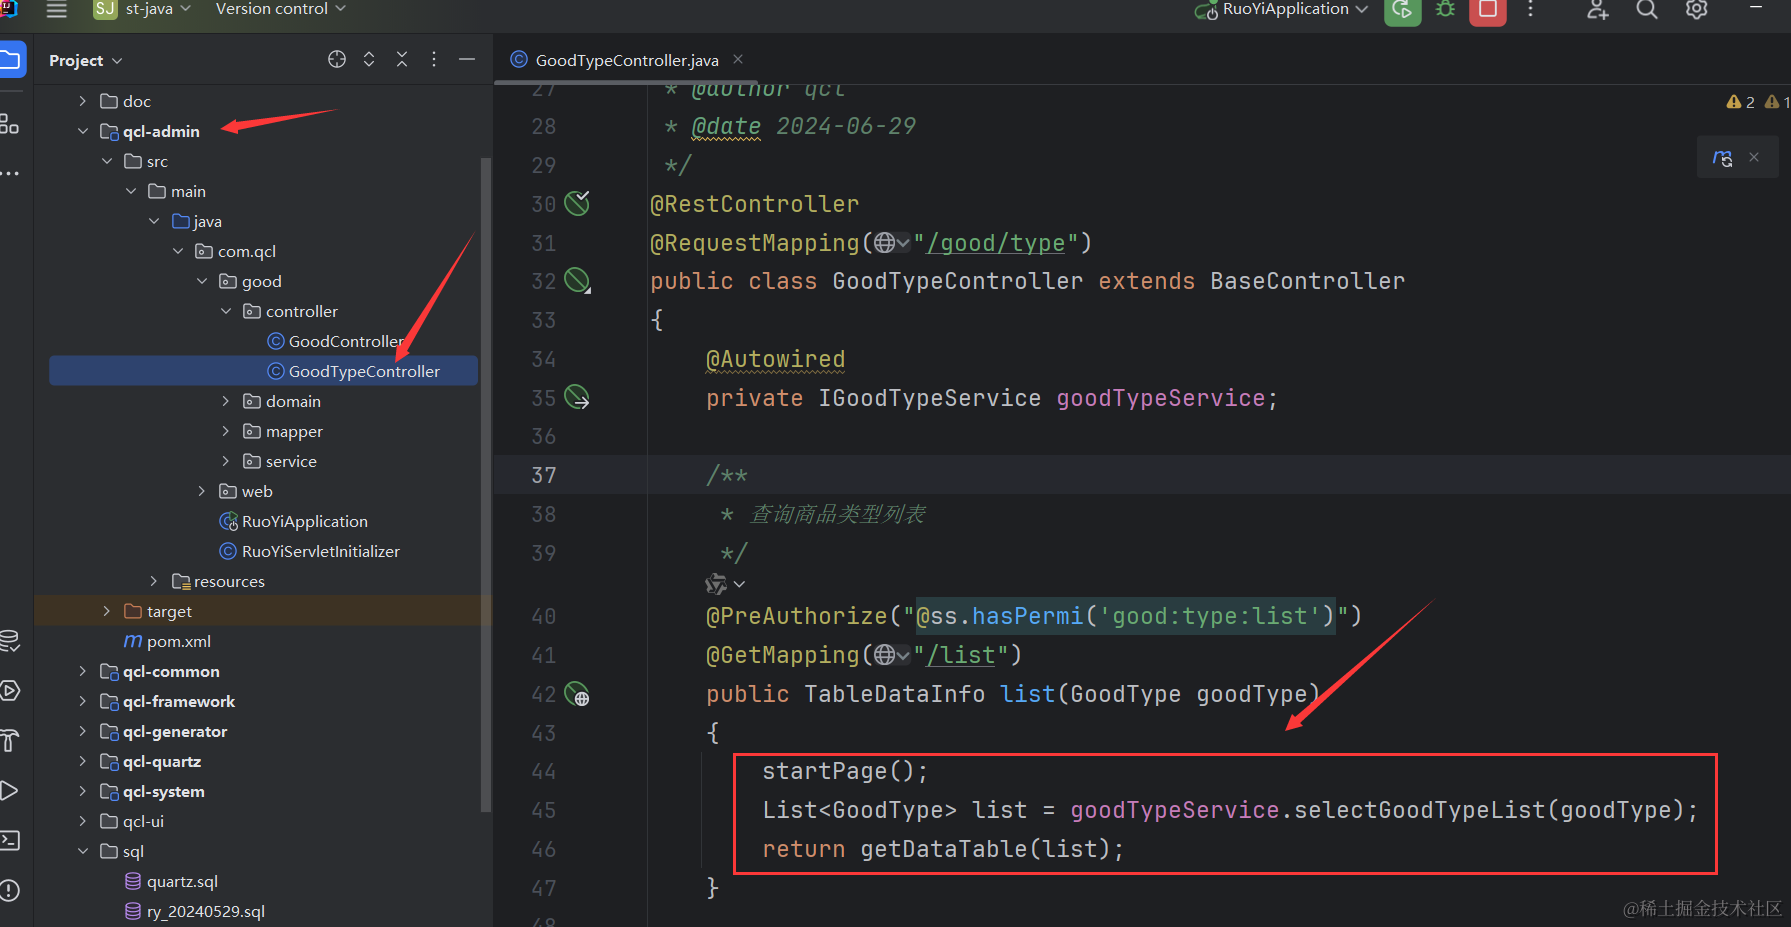Expand the qcl-common module
1791x927 pixels.
pyautogui.click(x=83, y=672)
